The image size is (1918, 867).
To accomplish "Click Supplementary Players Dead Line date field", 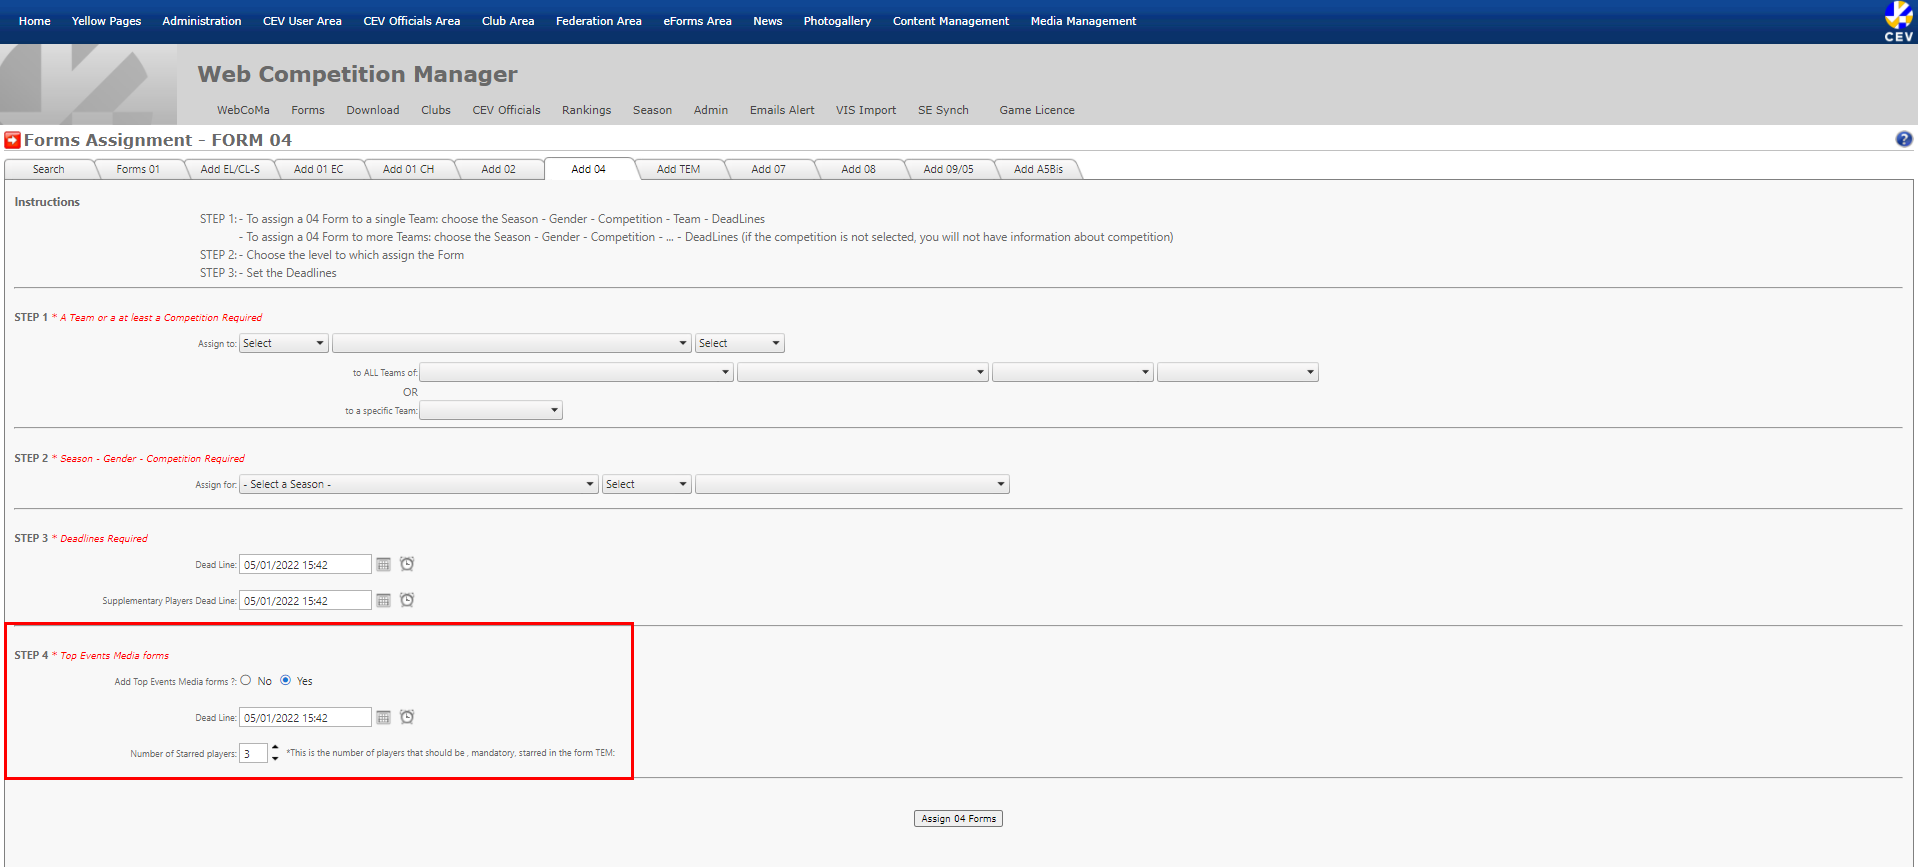I will pos(305,601).
